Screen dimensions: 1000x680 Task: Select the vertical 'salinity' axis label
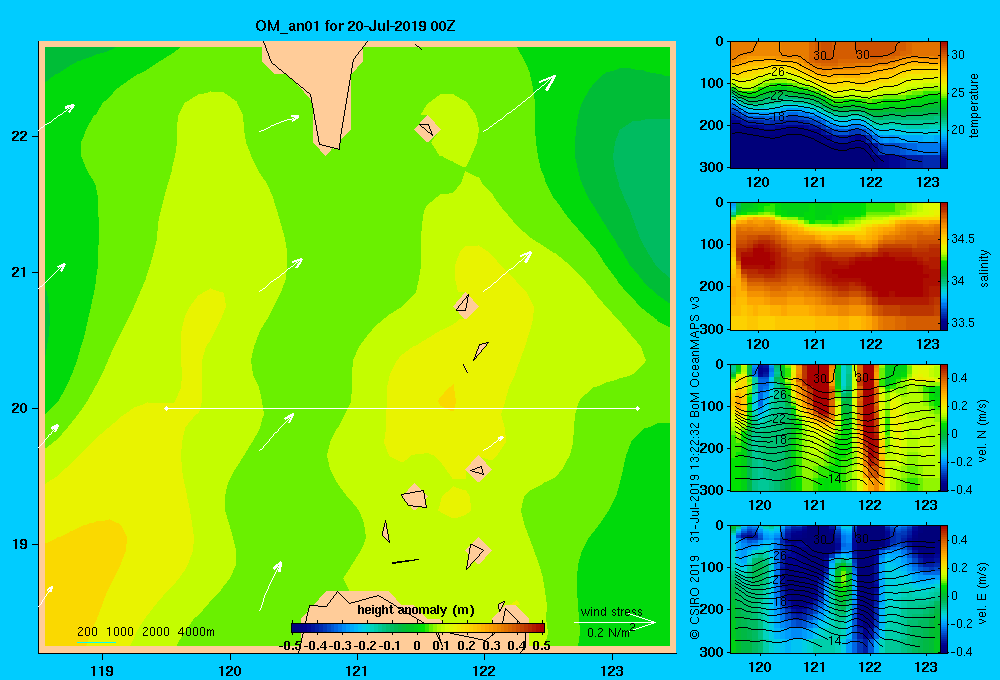pyautogui.click(x=984, y=268)
